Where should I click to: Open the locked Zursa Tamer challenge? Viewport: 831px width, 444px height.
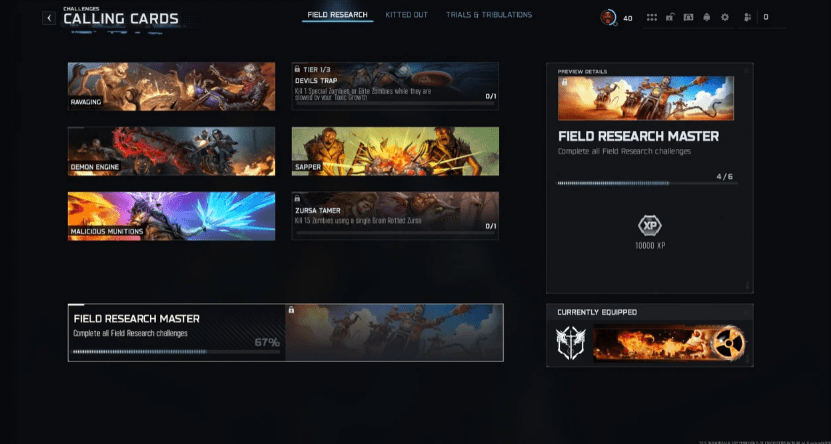(394, 215)
